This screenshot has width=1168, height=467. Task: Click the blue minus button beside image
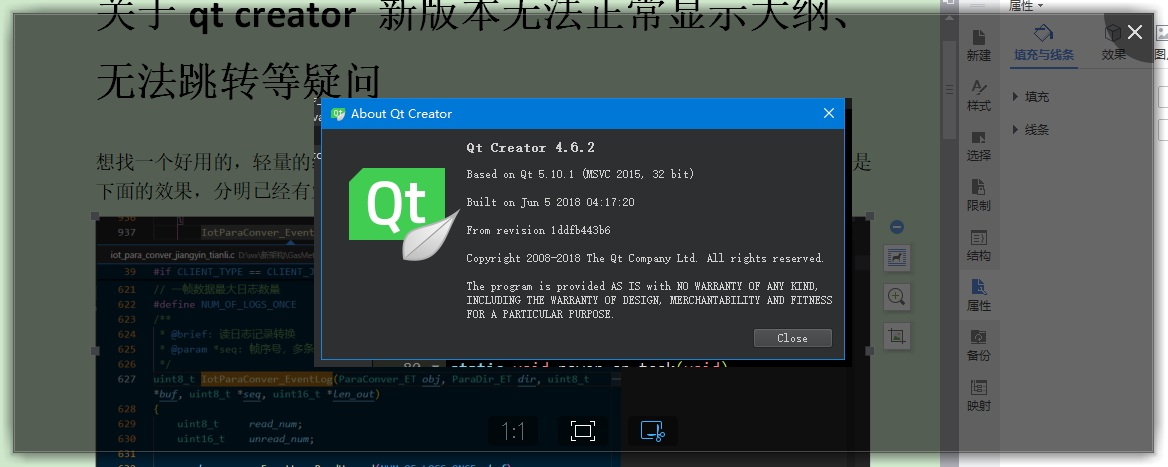tap(897, 227)
